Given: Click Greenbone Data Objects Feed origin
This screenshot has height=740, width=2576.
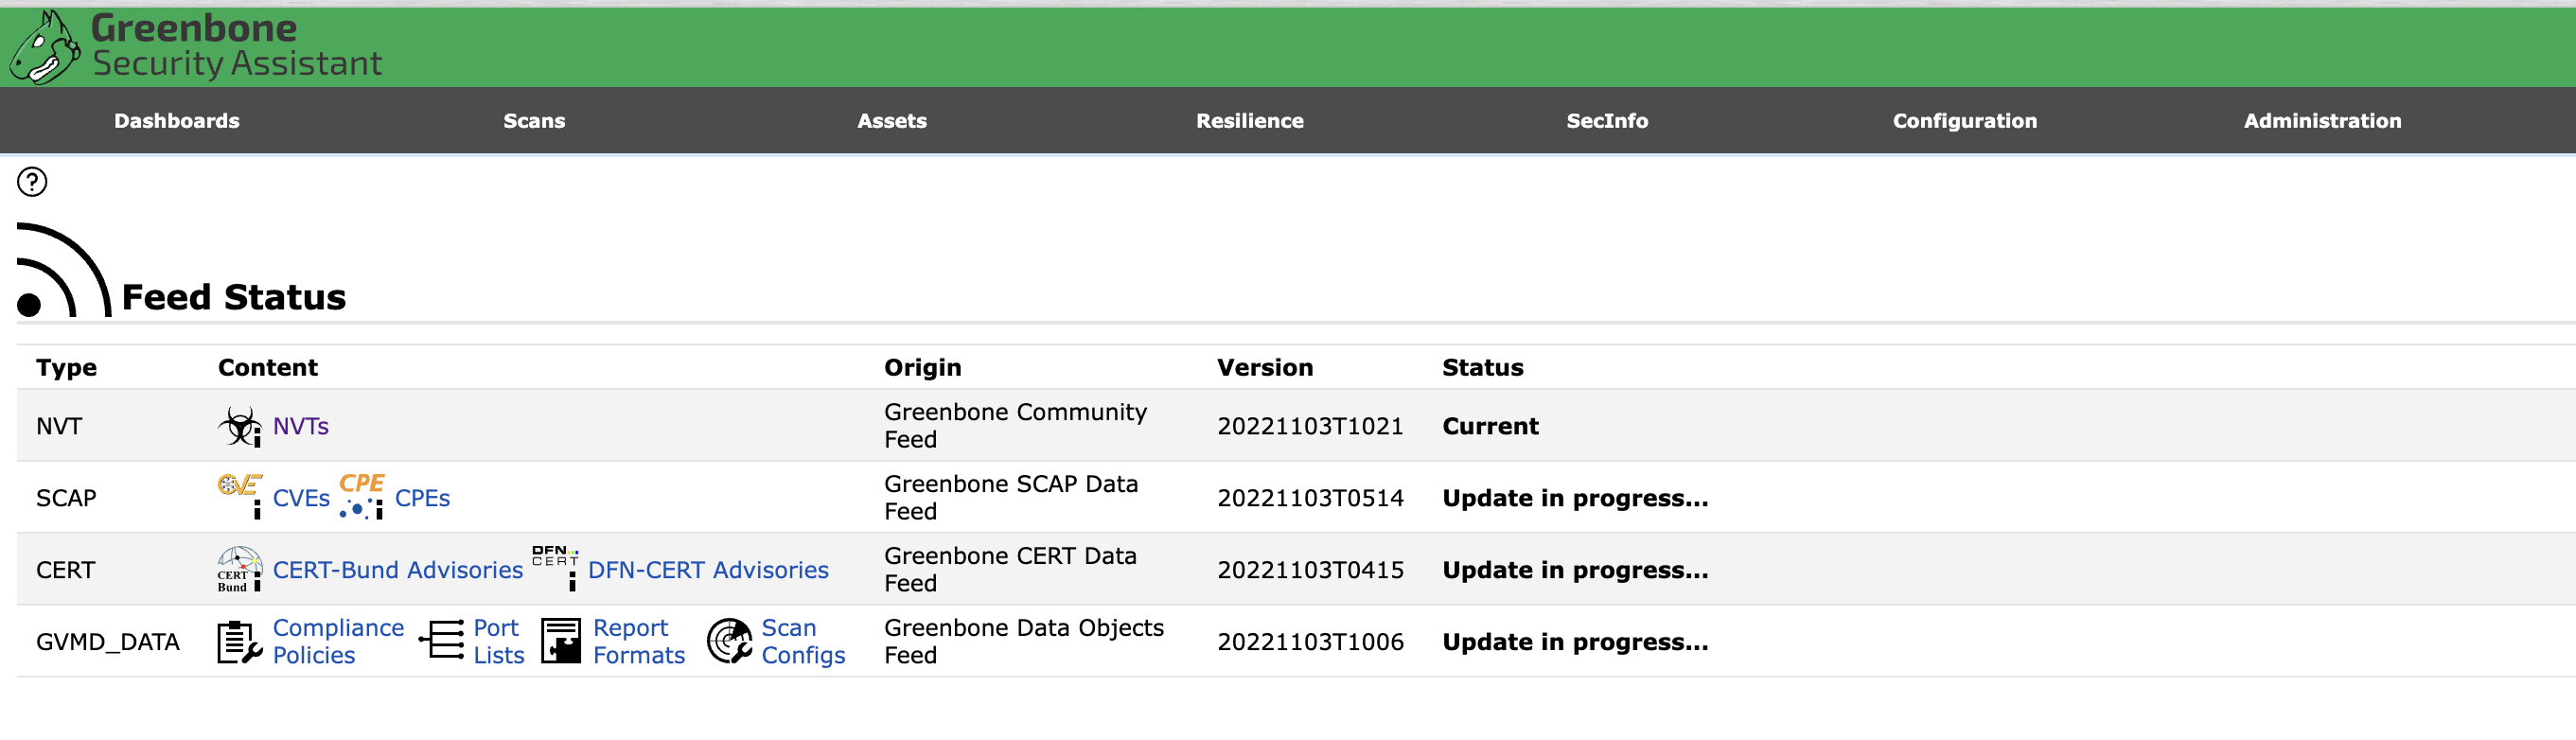Looking at the screenshot, I should pos(1024,642).
